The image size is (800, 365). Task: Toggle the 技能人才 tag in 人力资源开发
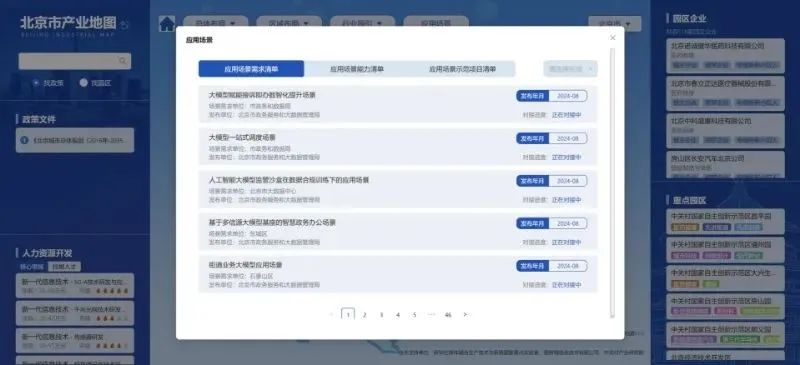point(64,266)
